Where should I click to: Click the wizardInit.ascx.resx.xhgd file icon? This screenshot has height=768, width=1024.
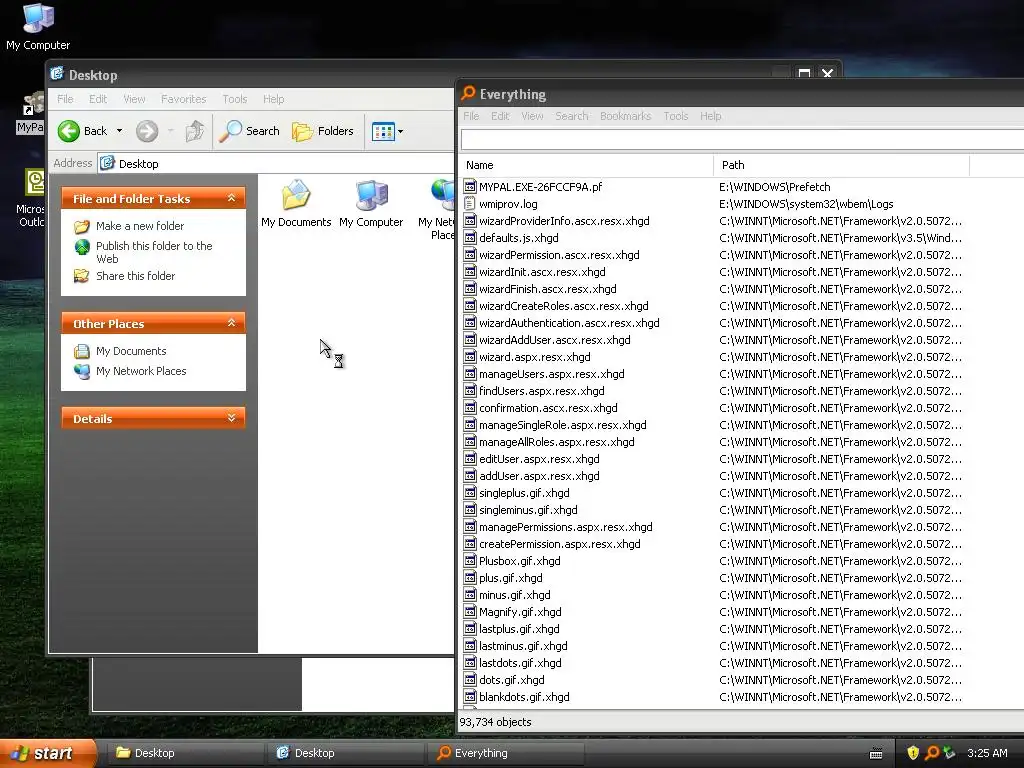tap(470, 272)
